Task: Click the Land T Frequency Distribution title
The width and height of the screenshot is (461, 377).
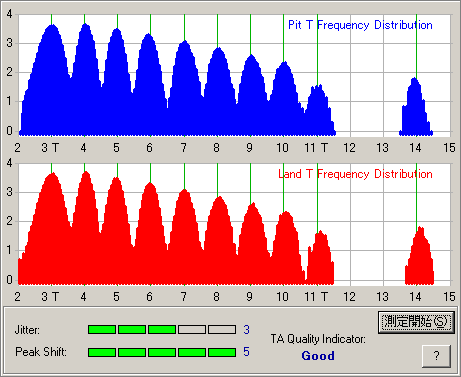Action: pos(355,174)
